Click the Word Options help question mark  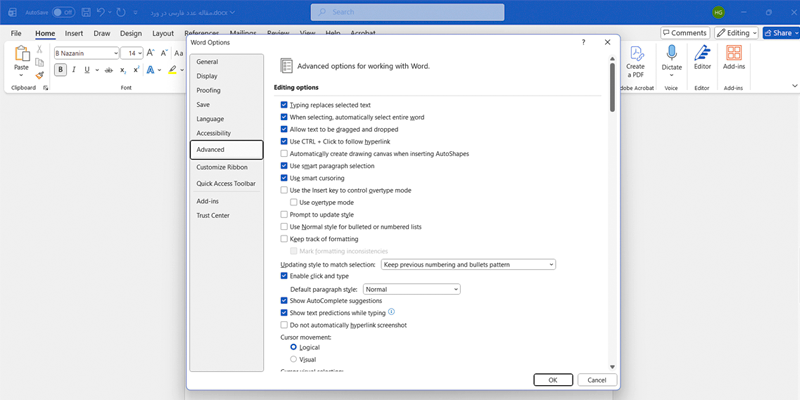click(583, 43)
